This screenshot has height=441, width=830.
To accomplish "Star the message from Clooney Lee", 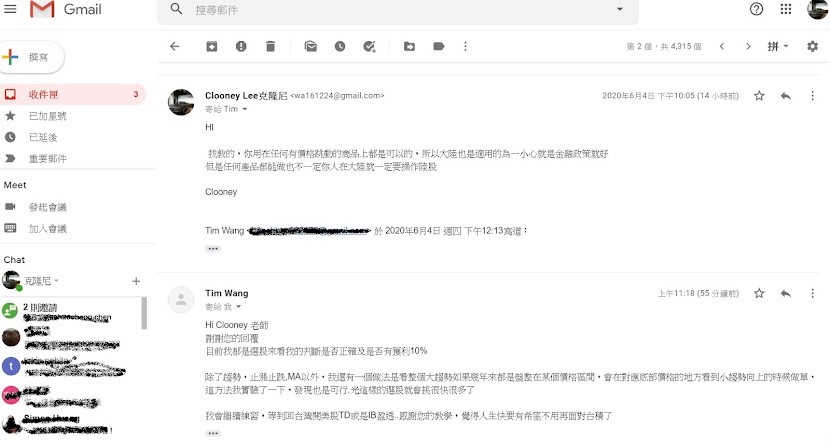I will (759, 96).
